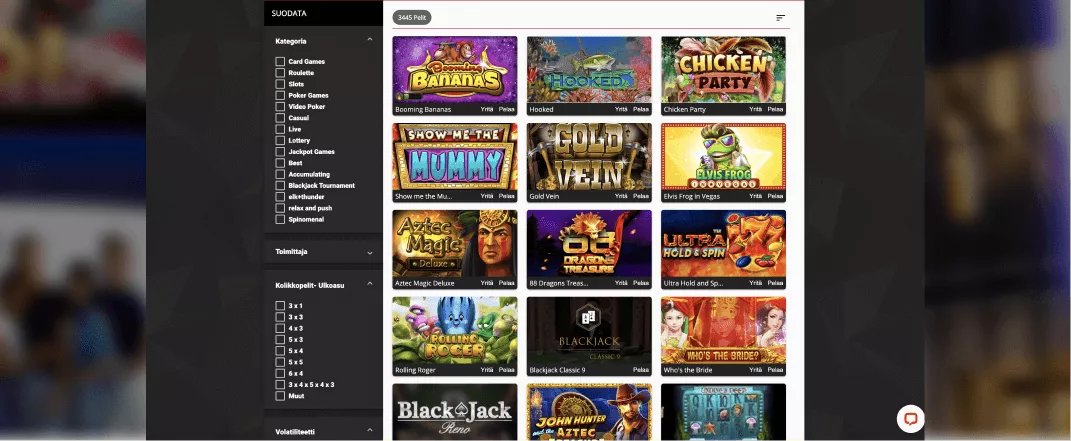Open the Booming Bananas game thumbnail

click(455, 70)
